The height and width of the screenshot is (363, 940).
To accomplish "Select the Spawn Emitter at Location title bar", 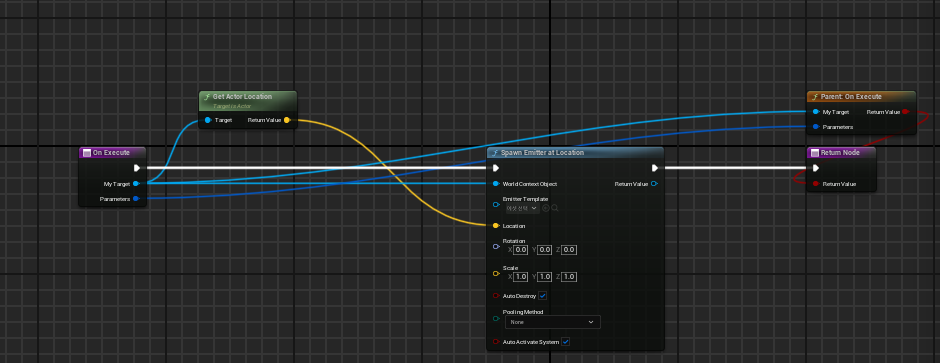I will coord(575,153).
